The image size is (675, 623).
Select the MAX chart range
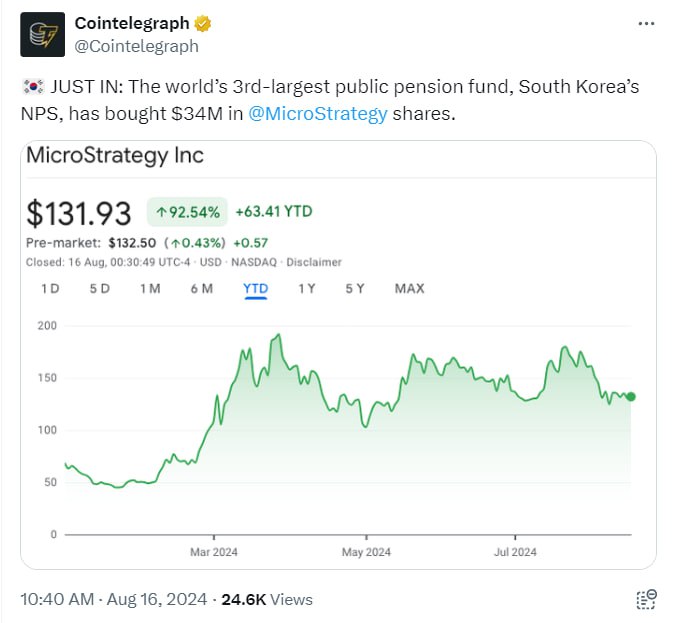tap(410, 288)
